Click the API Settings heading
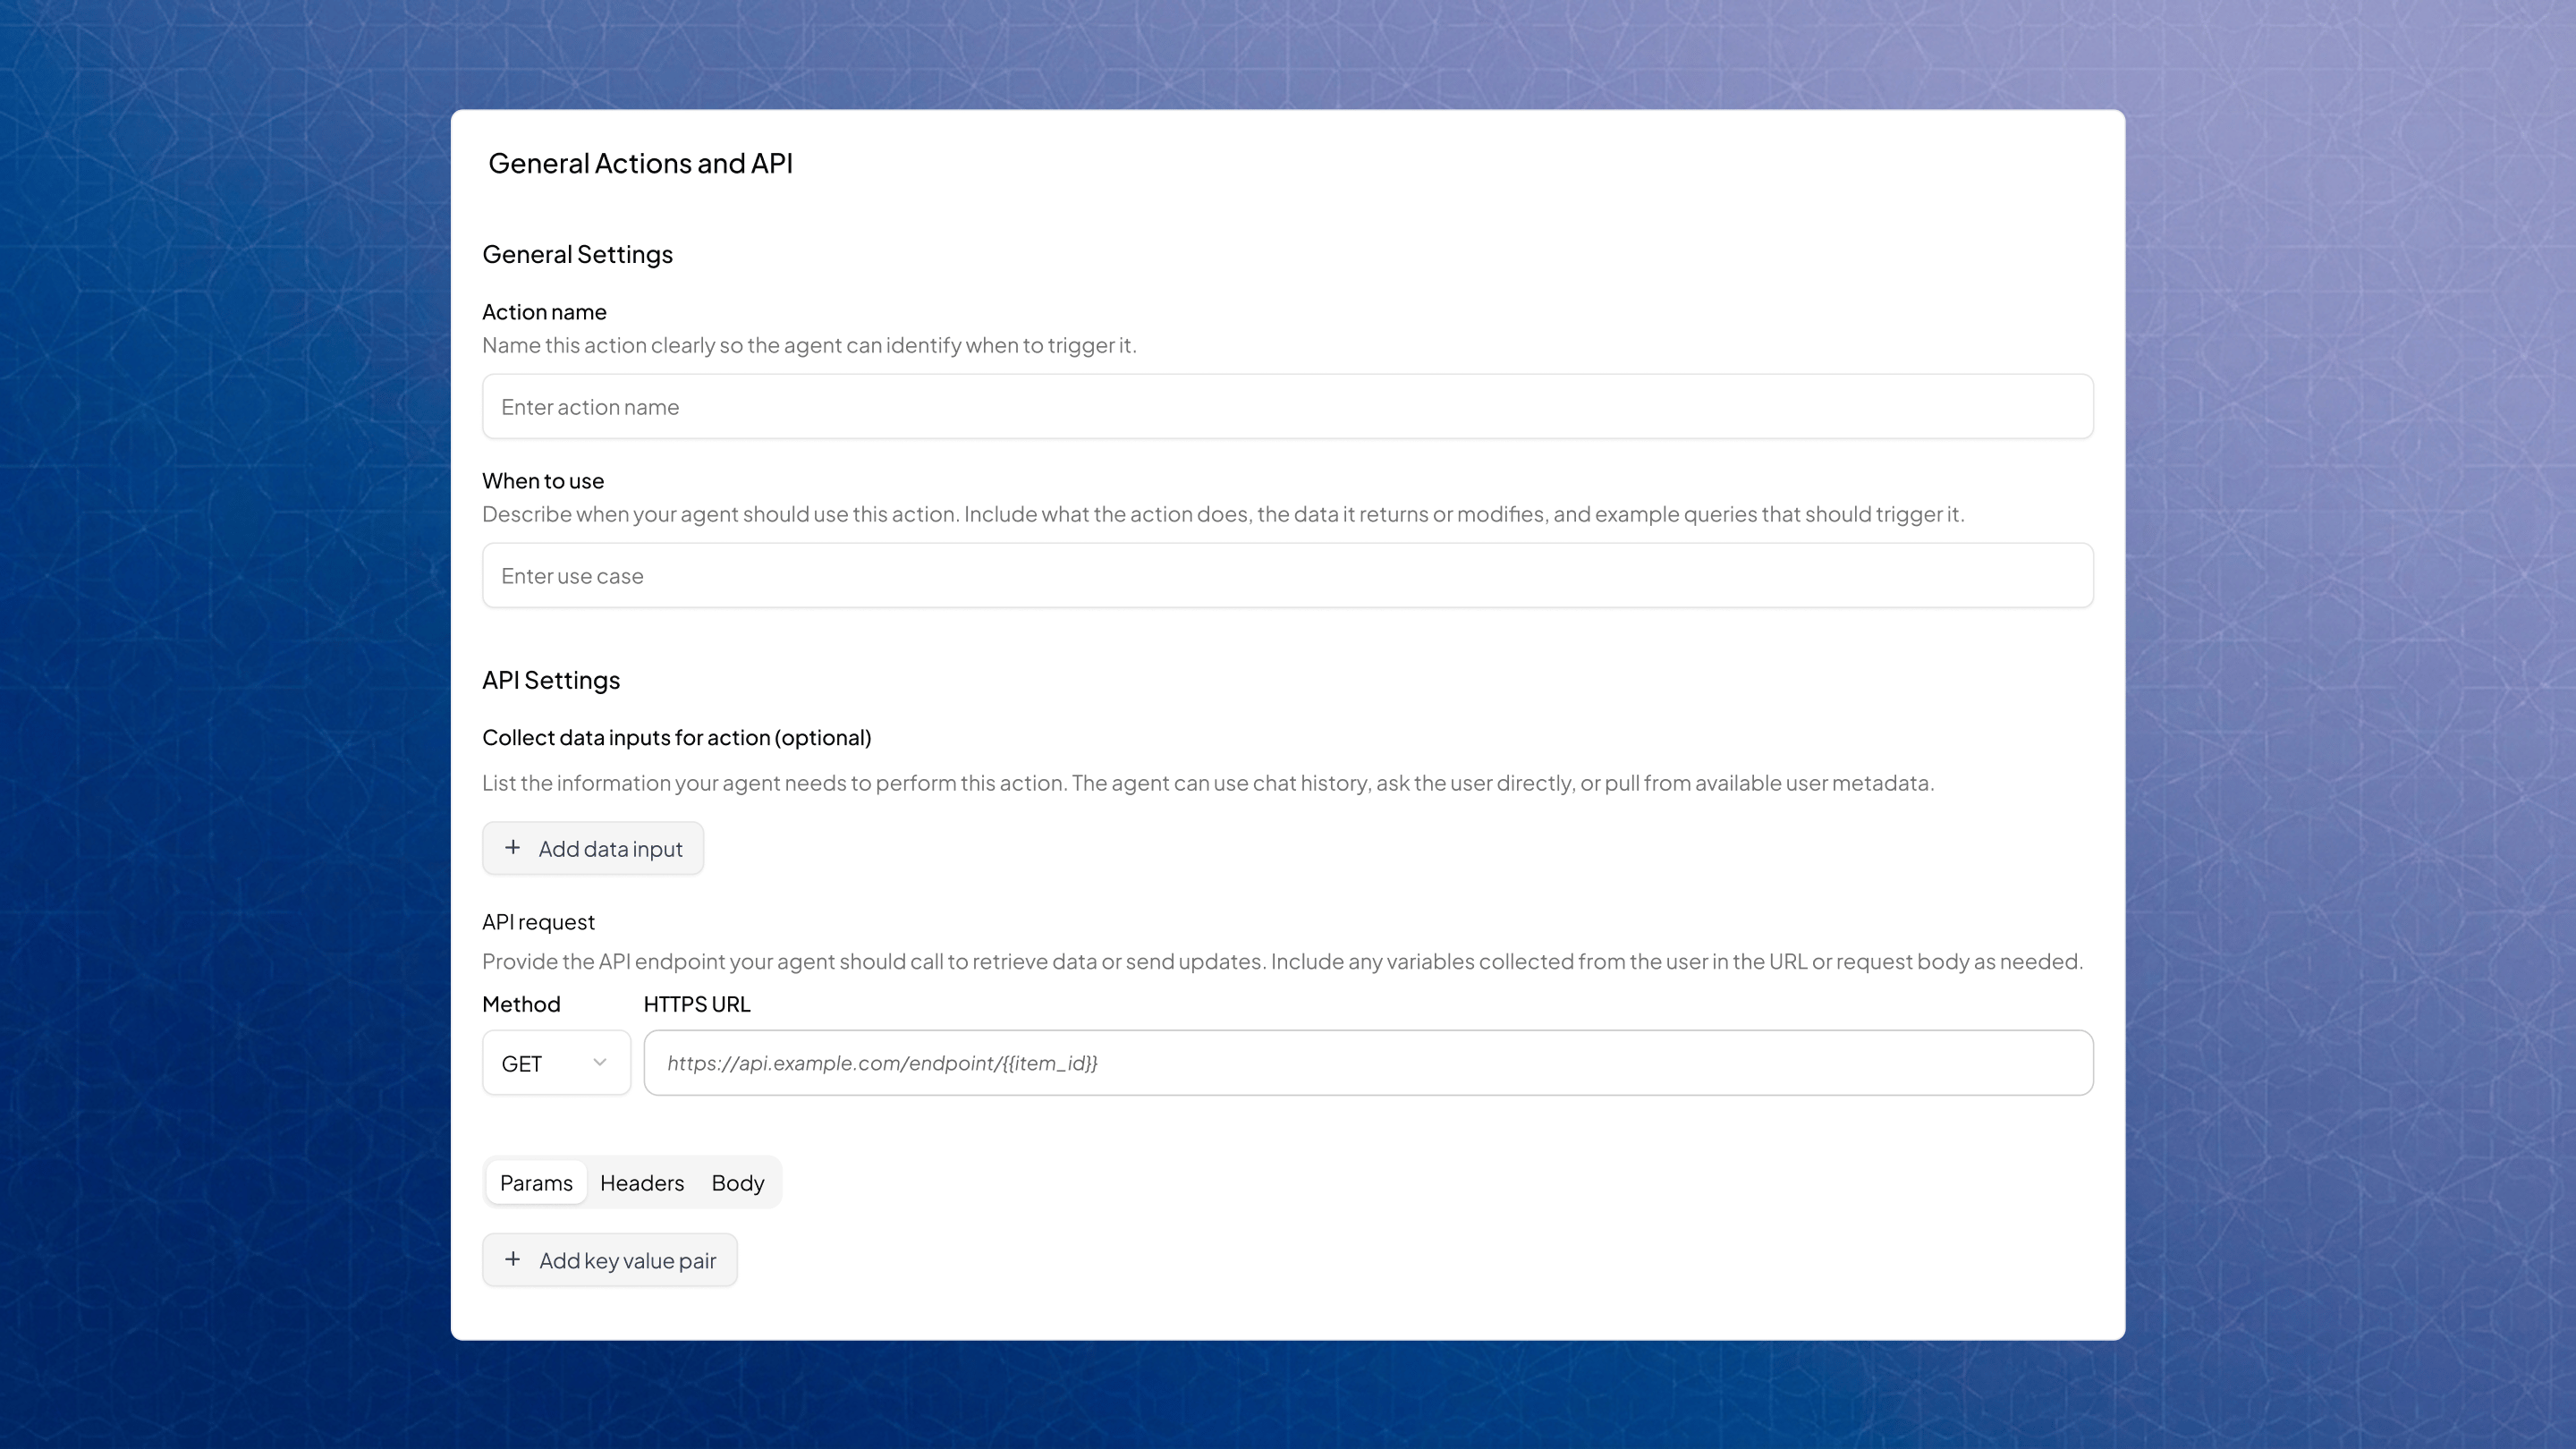2576x1449 pixels. click(551, 680)
